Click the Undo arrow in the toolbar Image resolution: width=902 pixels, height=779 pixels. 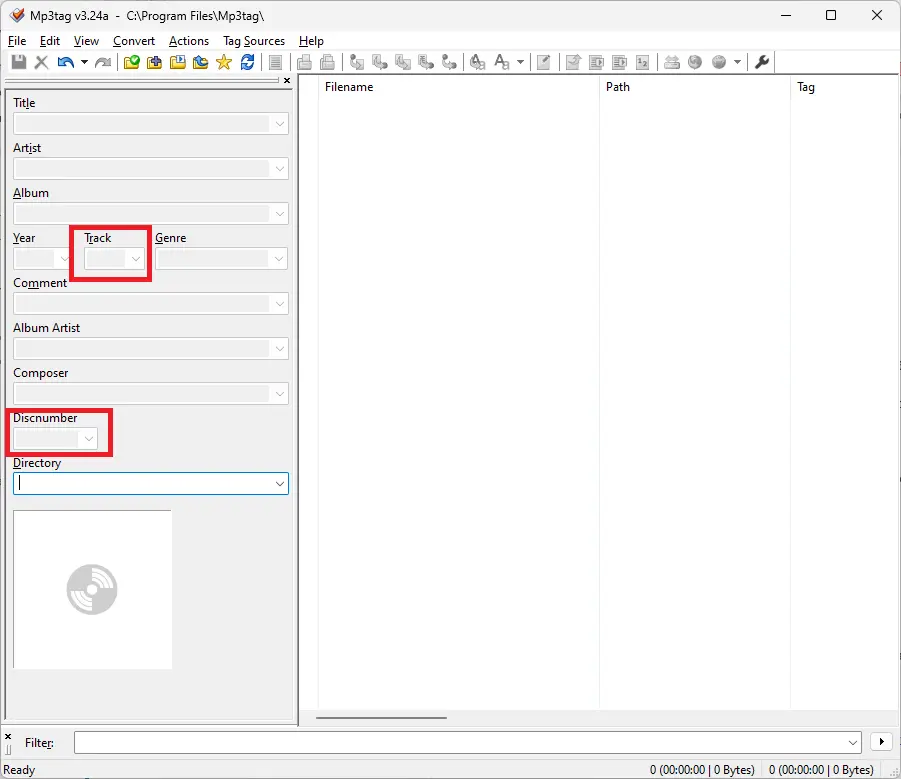pos(65,62)
